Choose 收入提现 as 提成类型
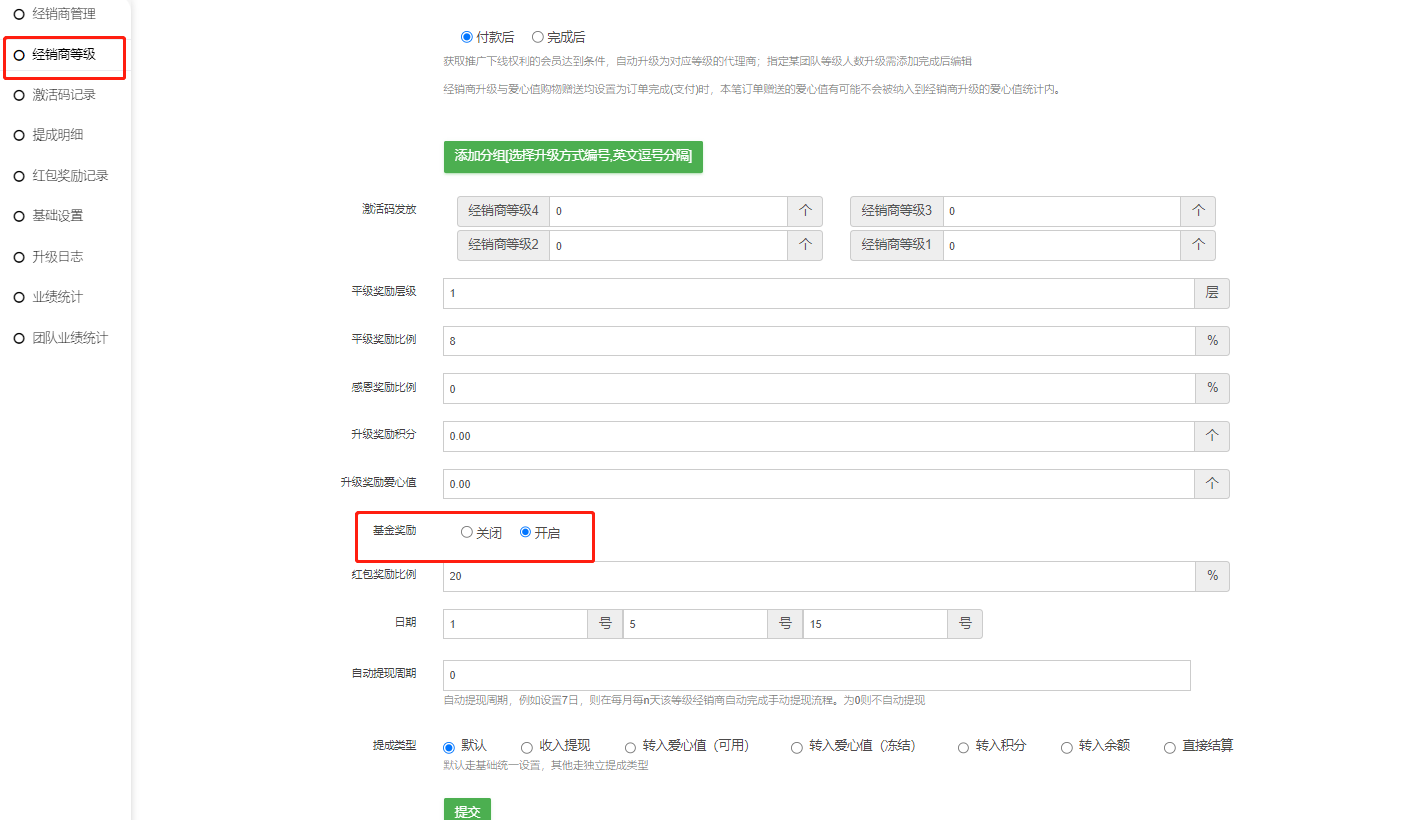This screenshot has height=820, width=1402. 527,747
